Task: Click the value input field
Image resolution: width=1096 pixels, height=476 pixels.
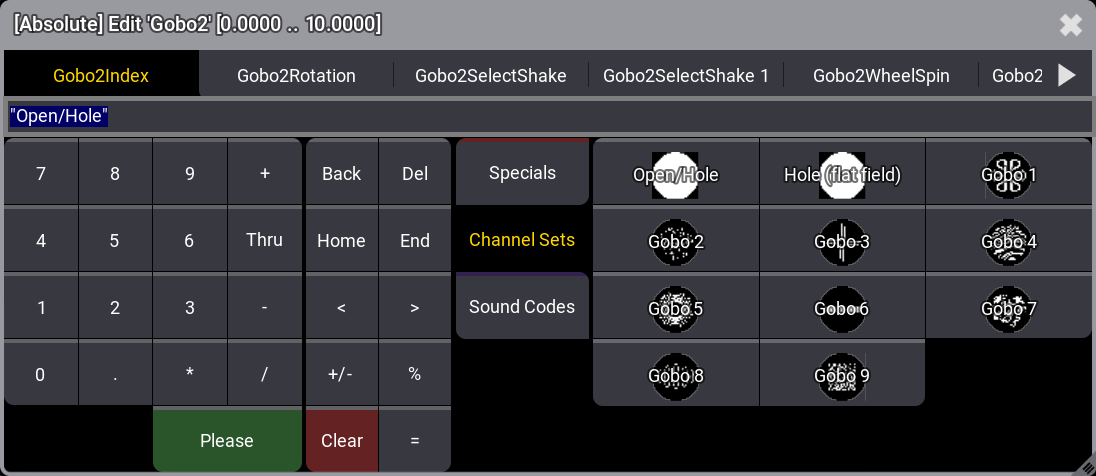Action: (x=548, y=117)
